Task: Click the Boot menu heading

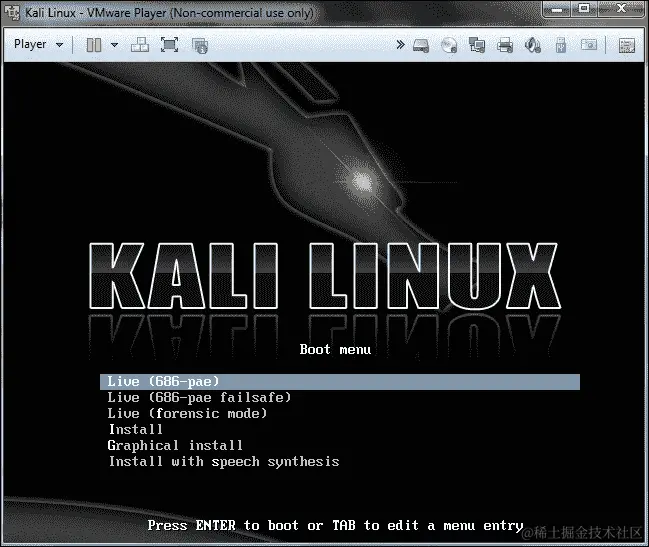Action: tap(335, 350)
